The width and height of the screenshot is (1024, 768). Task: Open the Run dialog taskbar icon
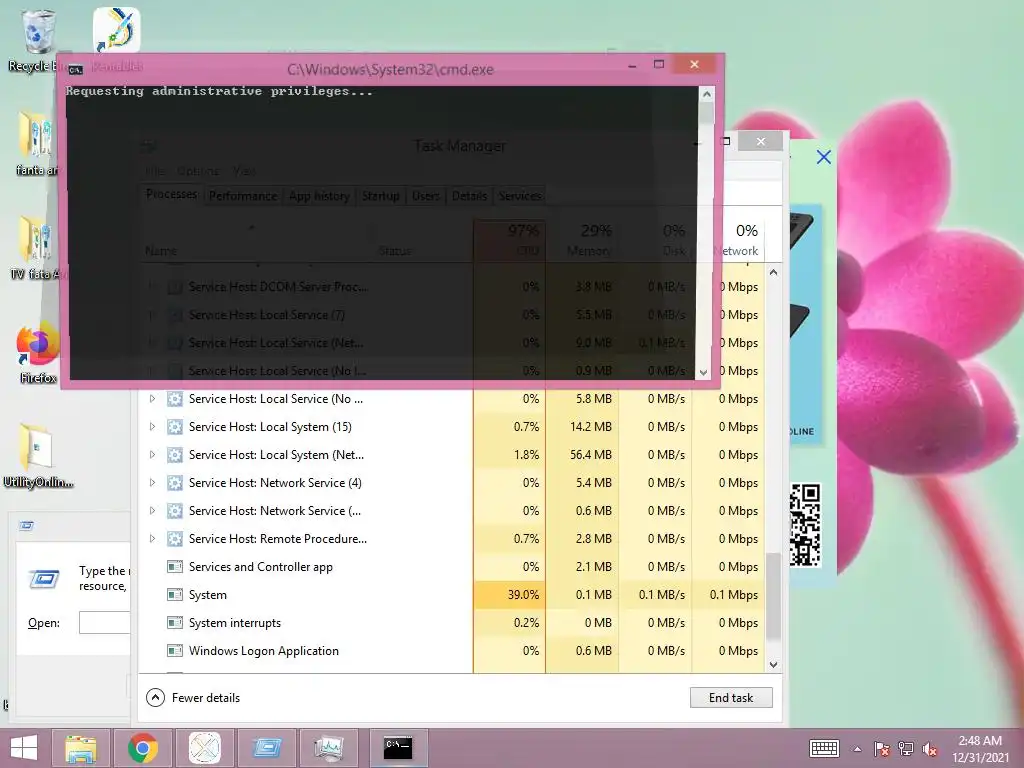266,748
